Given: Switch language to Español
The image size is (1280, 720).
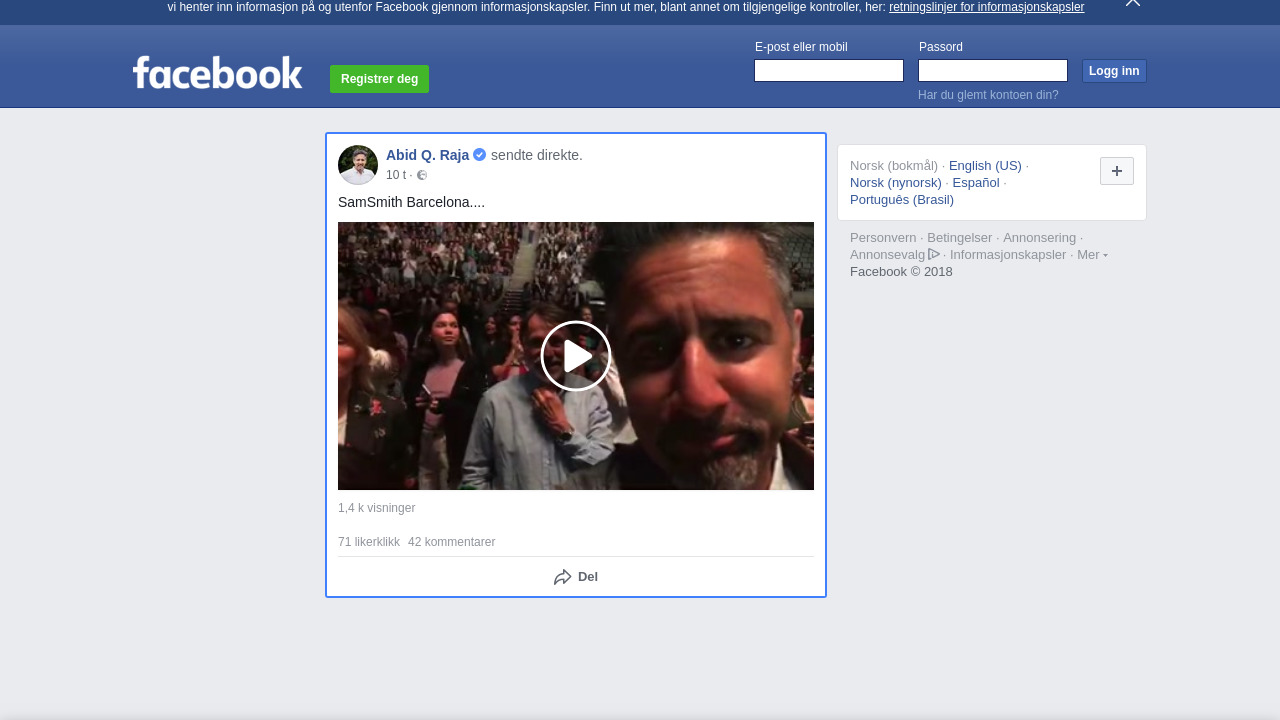Looking at the screenshot, I should [976, 183].
